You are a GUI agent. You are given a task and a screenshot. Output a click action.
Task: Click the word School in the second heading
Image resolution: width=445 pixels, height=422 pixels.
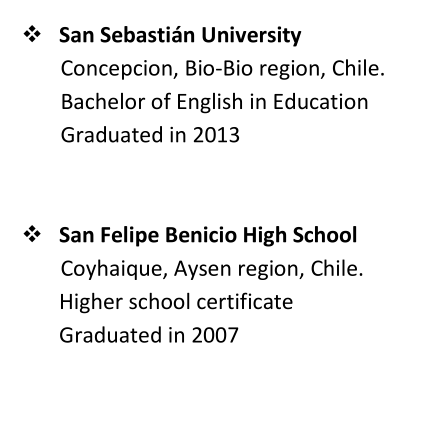pos(325,235)
